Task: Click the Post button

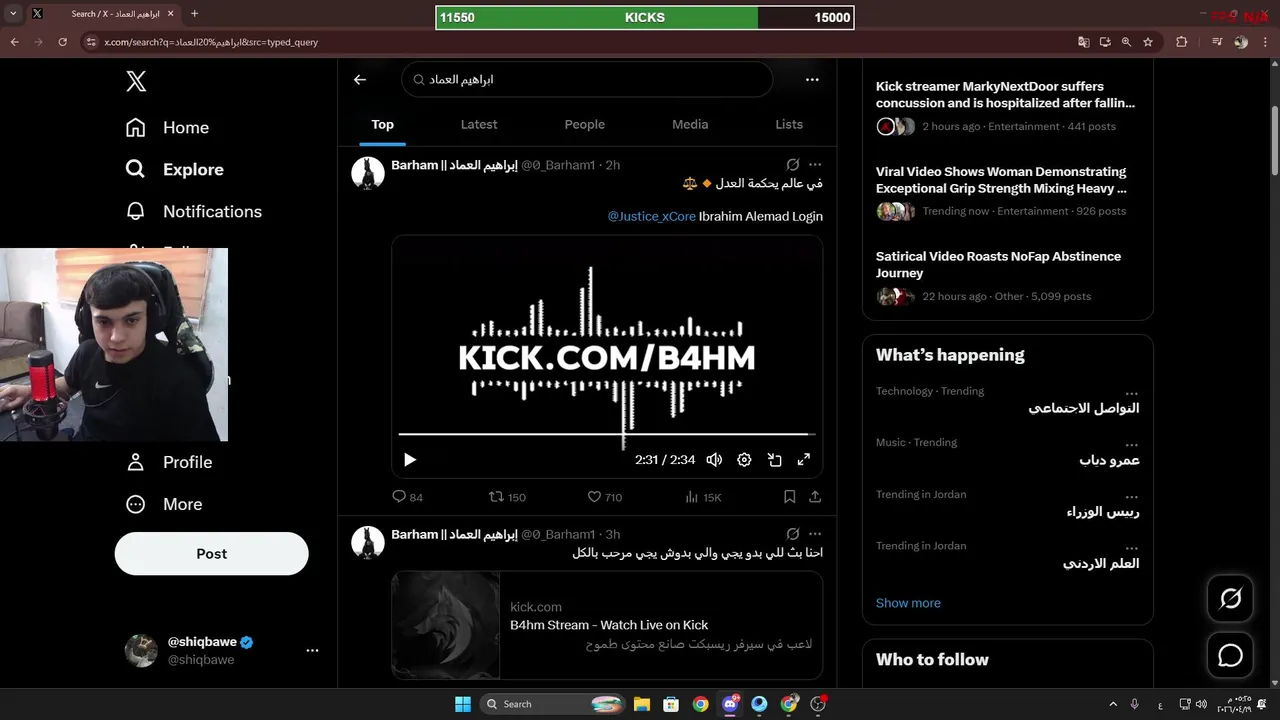Action: tap(211, 554)
